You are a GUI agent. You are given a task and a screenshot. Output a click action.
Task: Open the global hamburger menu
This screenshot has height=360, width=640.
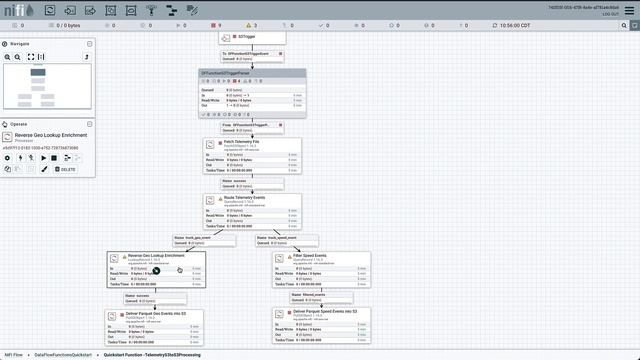coord(629,10)
